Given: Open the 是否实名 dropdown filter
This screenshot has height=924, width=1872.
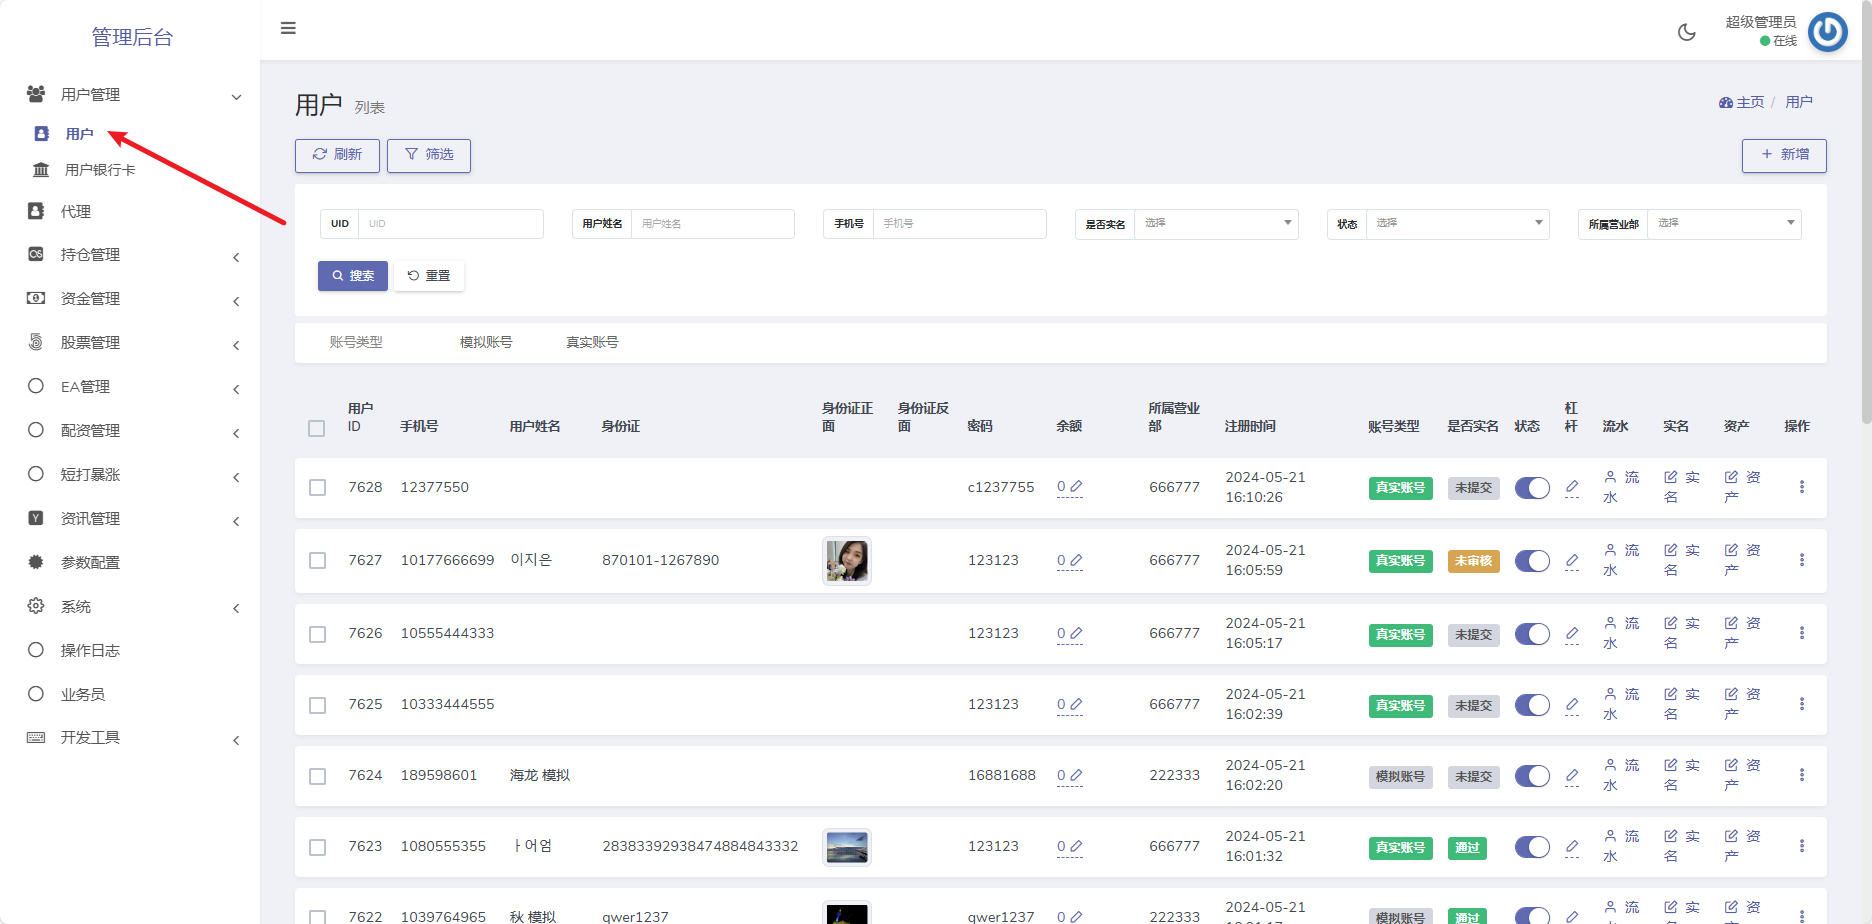Looking at the screenshot, I should [1215, 224].
